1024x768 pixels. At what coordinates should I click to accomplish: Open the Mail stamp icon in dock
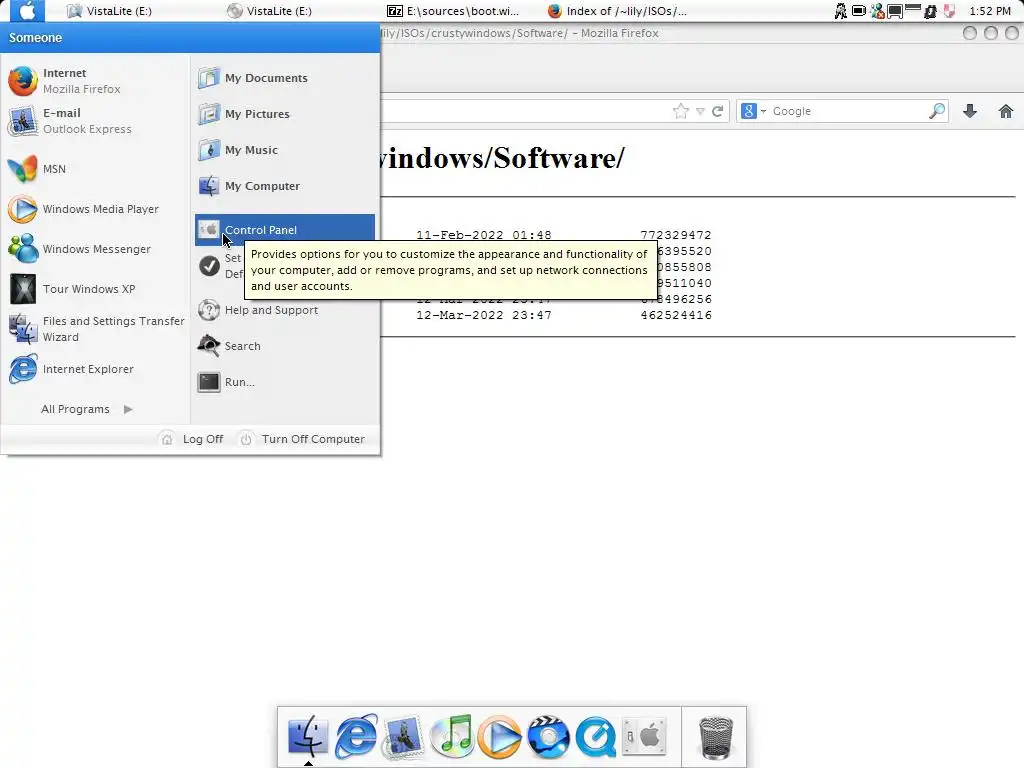click(403, 737)
